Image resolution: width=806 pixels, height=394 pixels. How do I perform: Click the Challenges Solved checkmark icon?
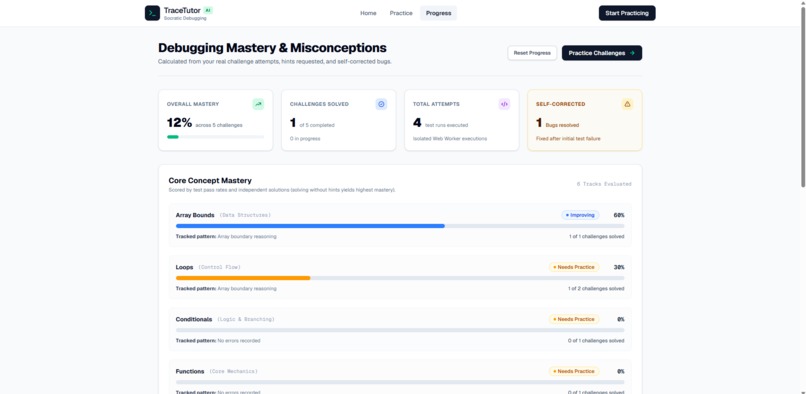click(x=381, y=104)
